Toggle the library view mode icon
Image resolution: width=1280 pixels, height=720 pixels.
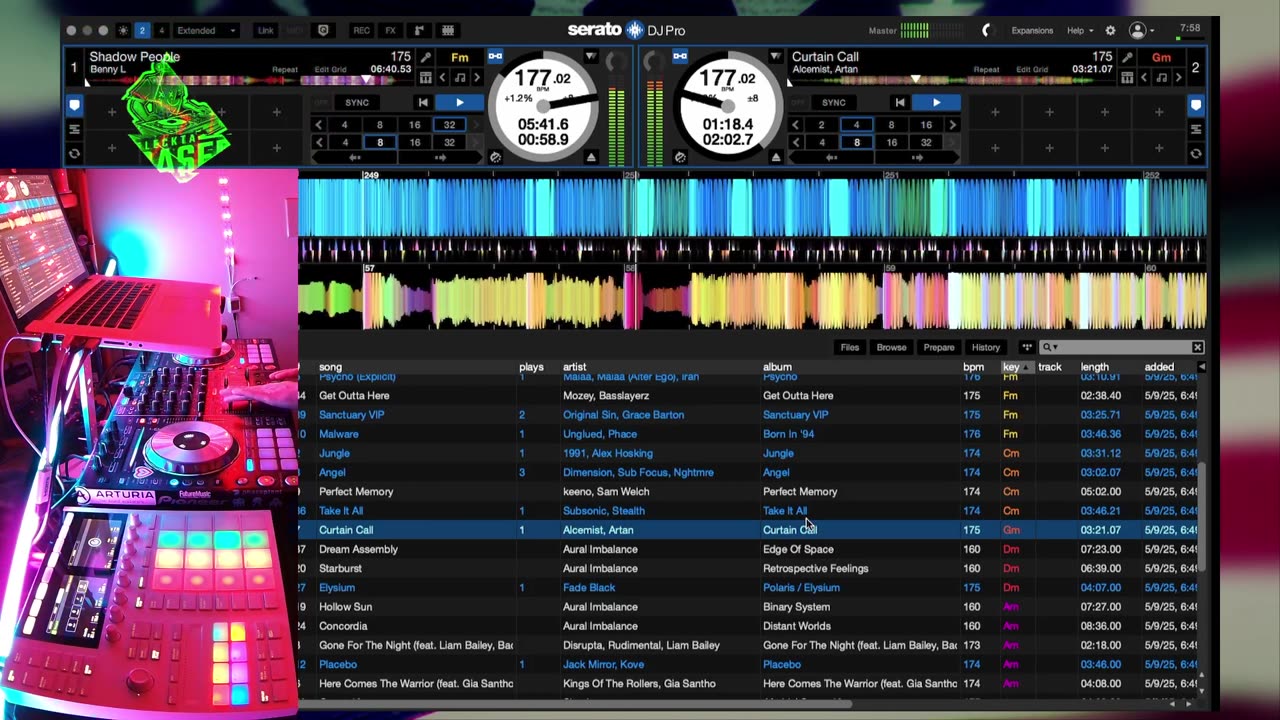point(1026,347)
